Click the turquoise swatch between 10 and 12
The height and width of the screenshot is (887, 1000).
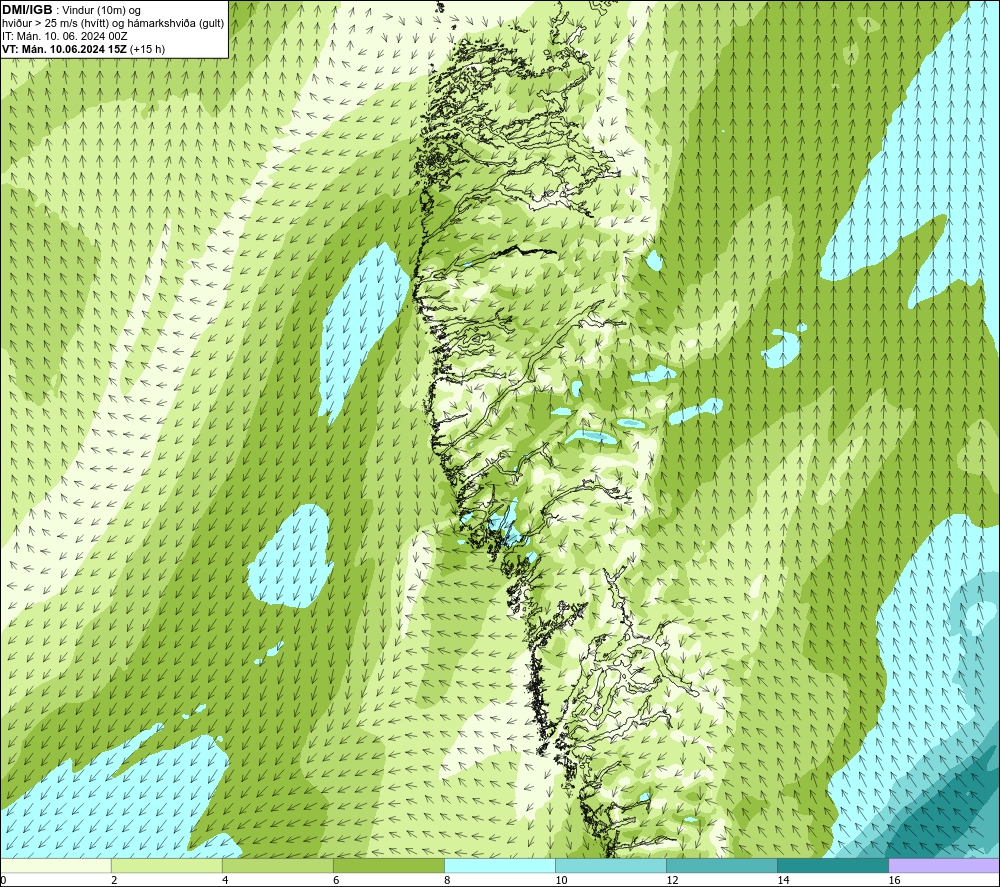[610, 865]
